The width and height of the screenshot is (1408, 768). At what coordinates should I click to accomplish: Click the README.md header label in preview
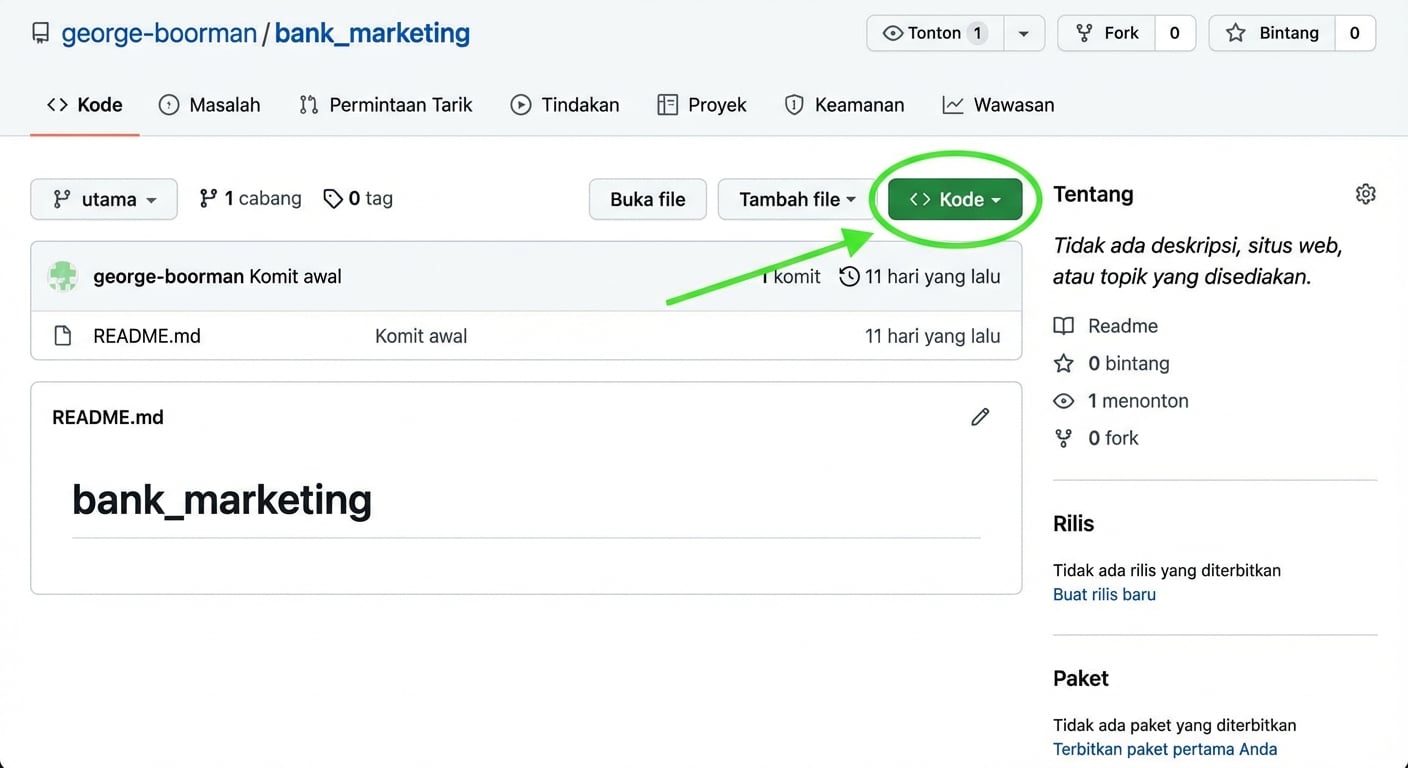[108, 417]
